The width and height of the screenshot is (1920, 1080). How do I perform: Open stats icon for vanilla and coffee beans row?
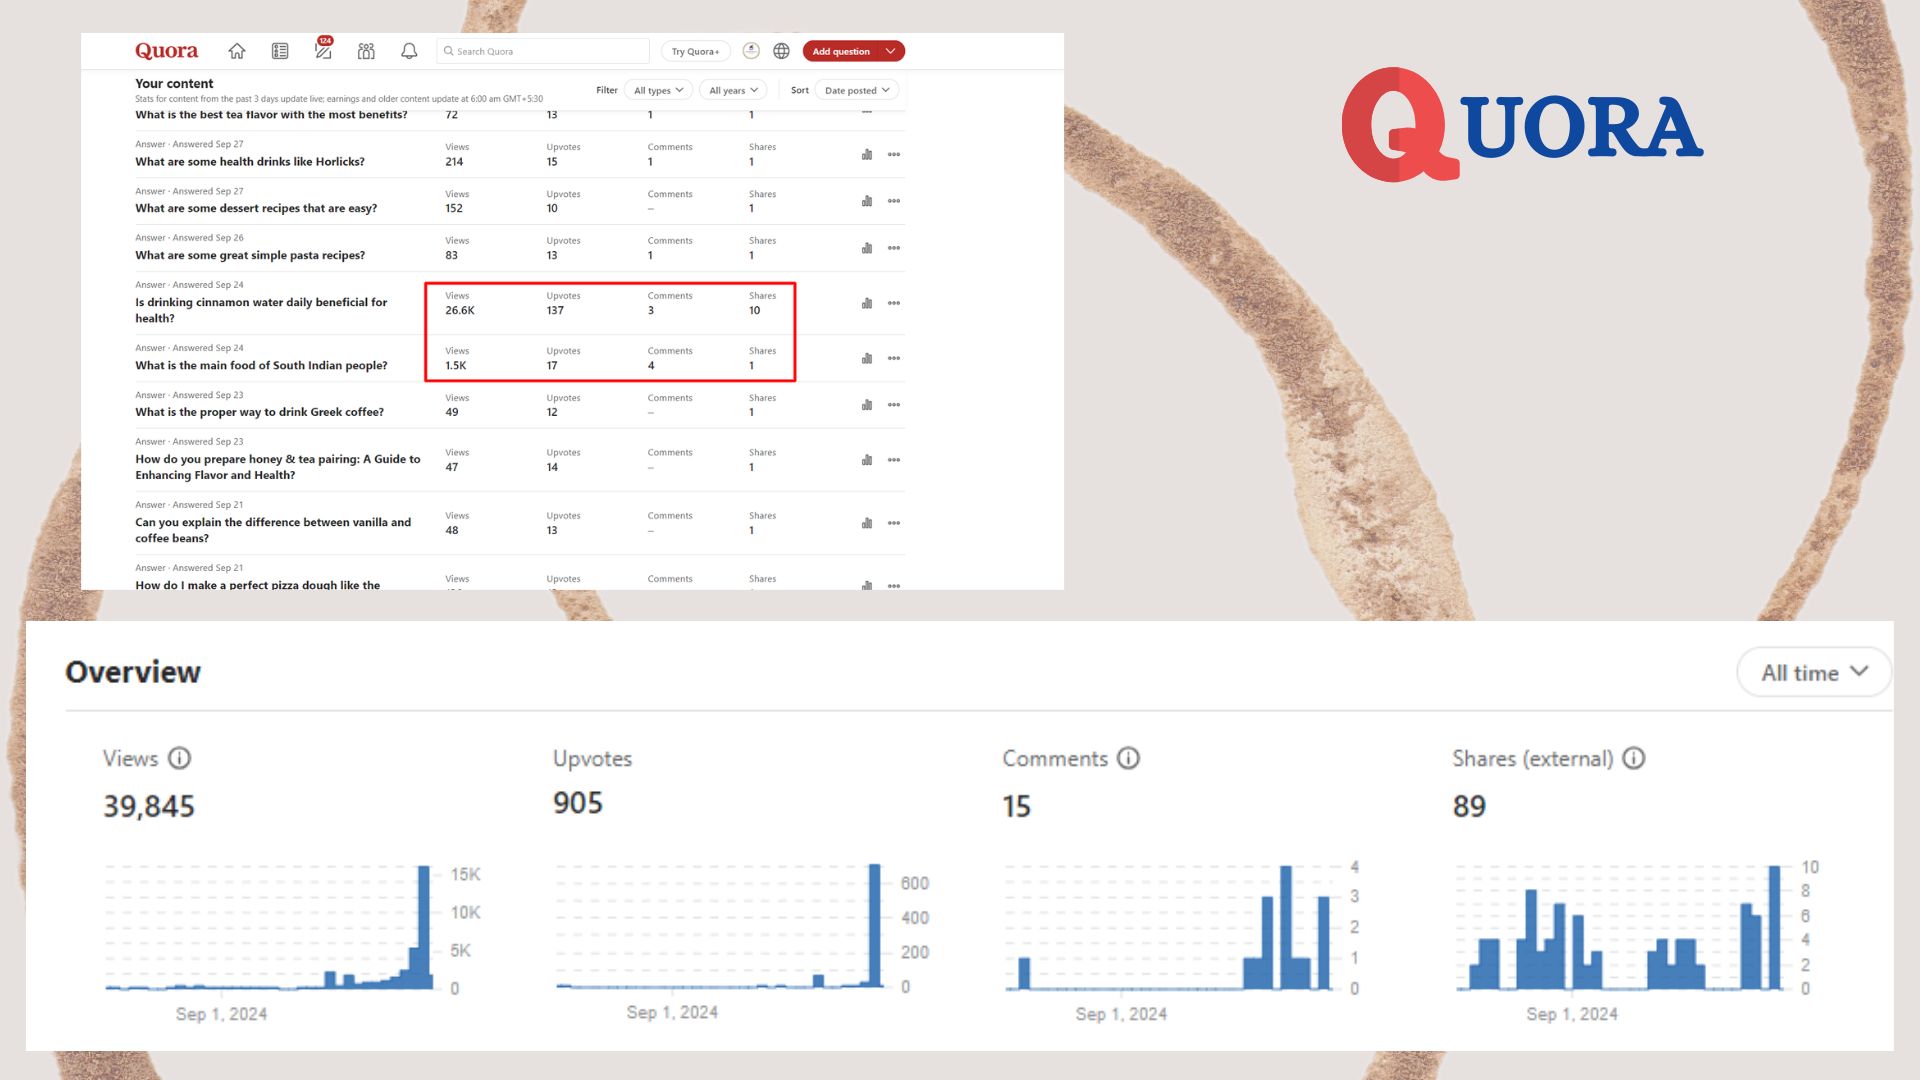(867, 523)
